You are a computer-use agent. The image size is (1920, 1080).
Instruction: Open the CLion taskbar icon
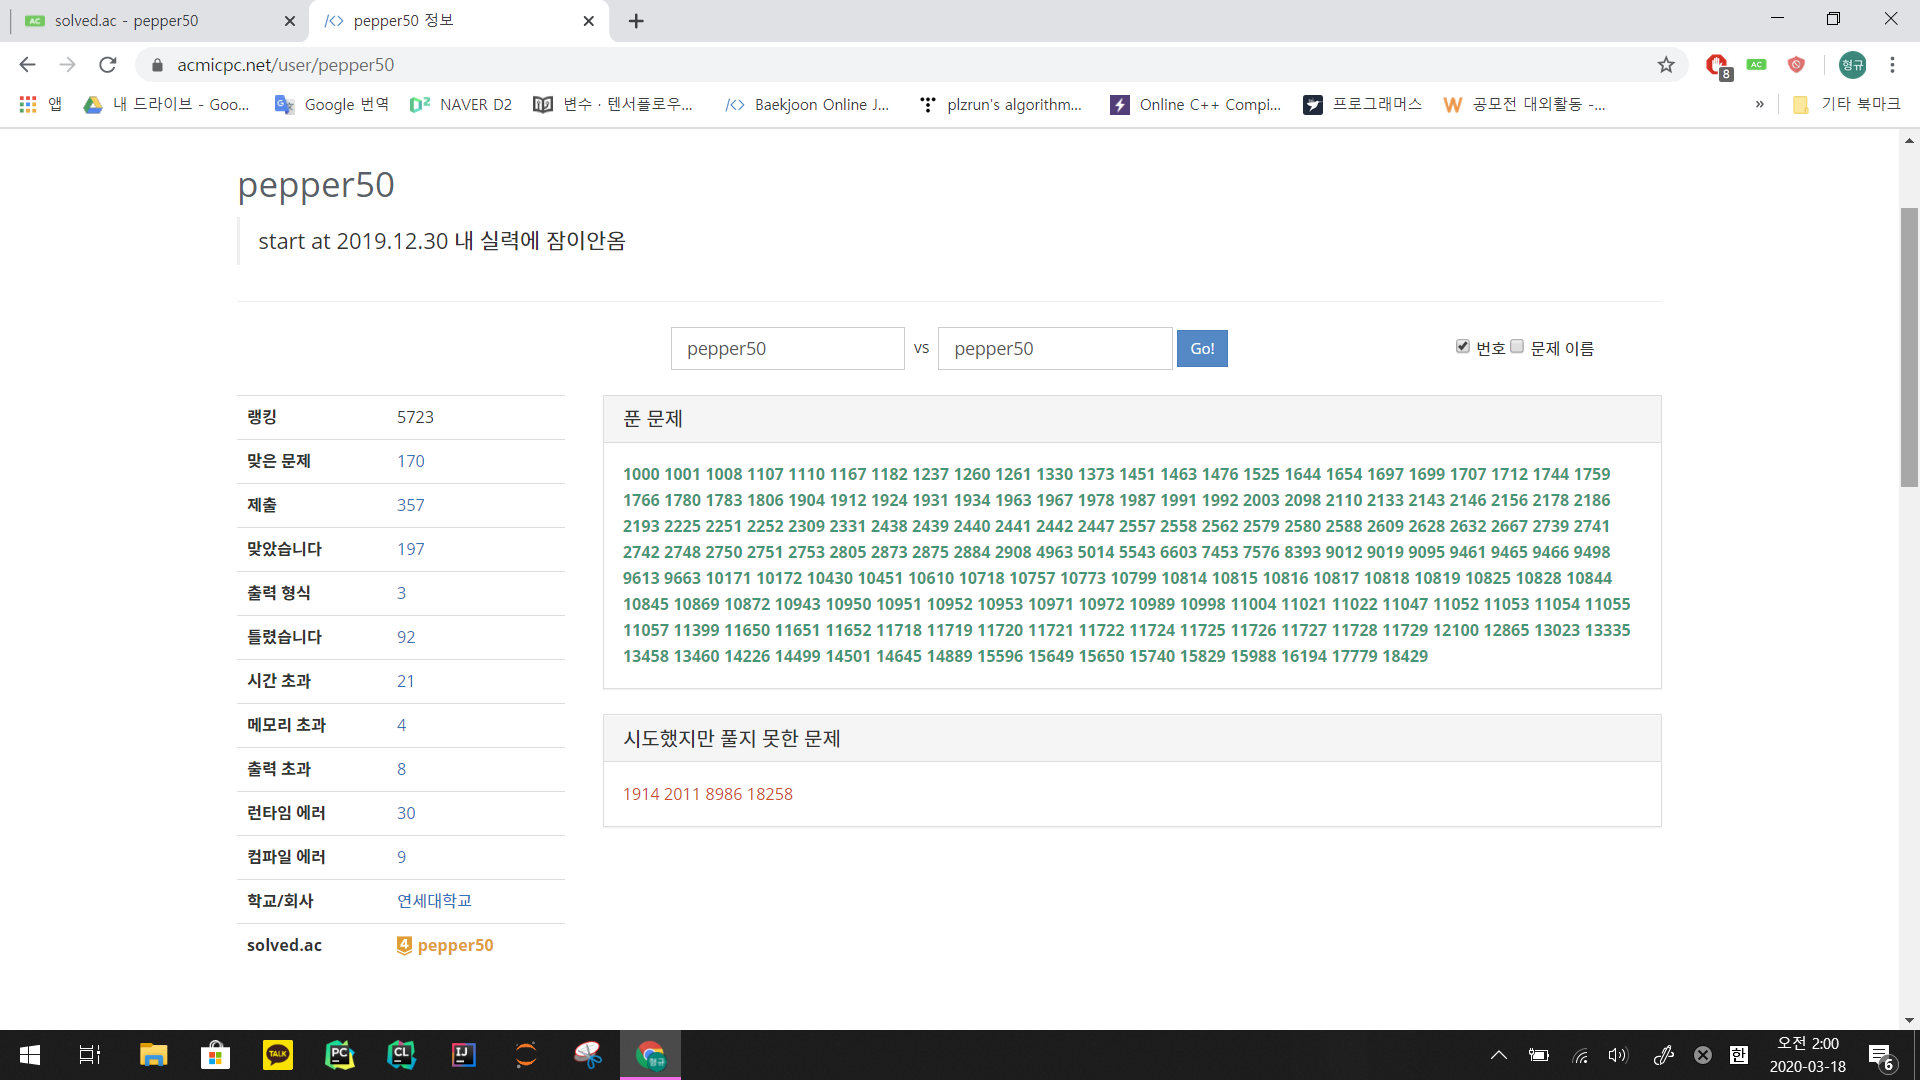tap(401, 1055)
